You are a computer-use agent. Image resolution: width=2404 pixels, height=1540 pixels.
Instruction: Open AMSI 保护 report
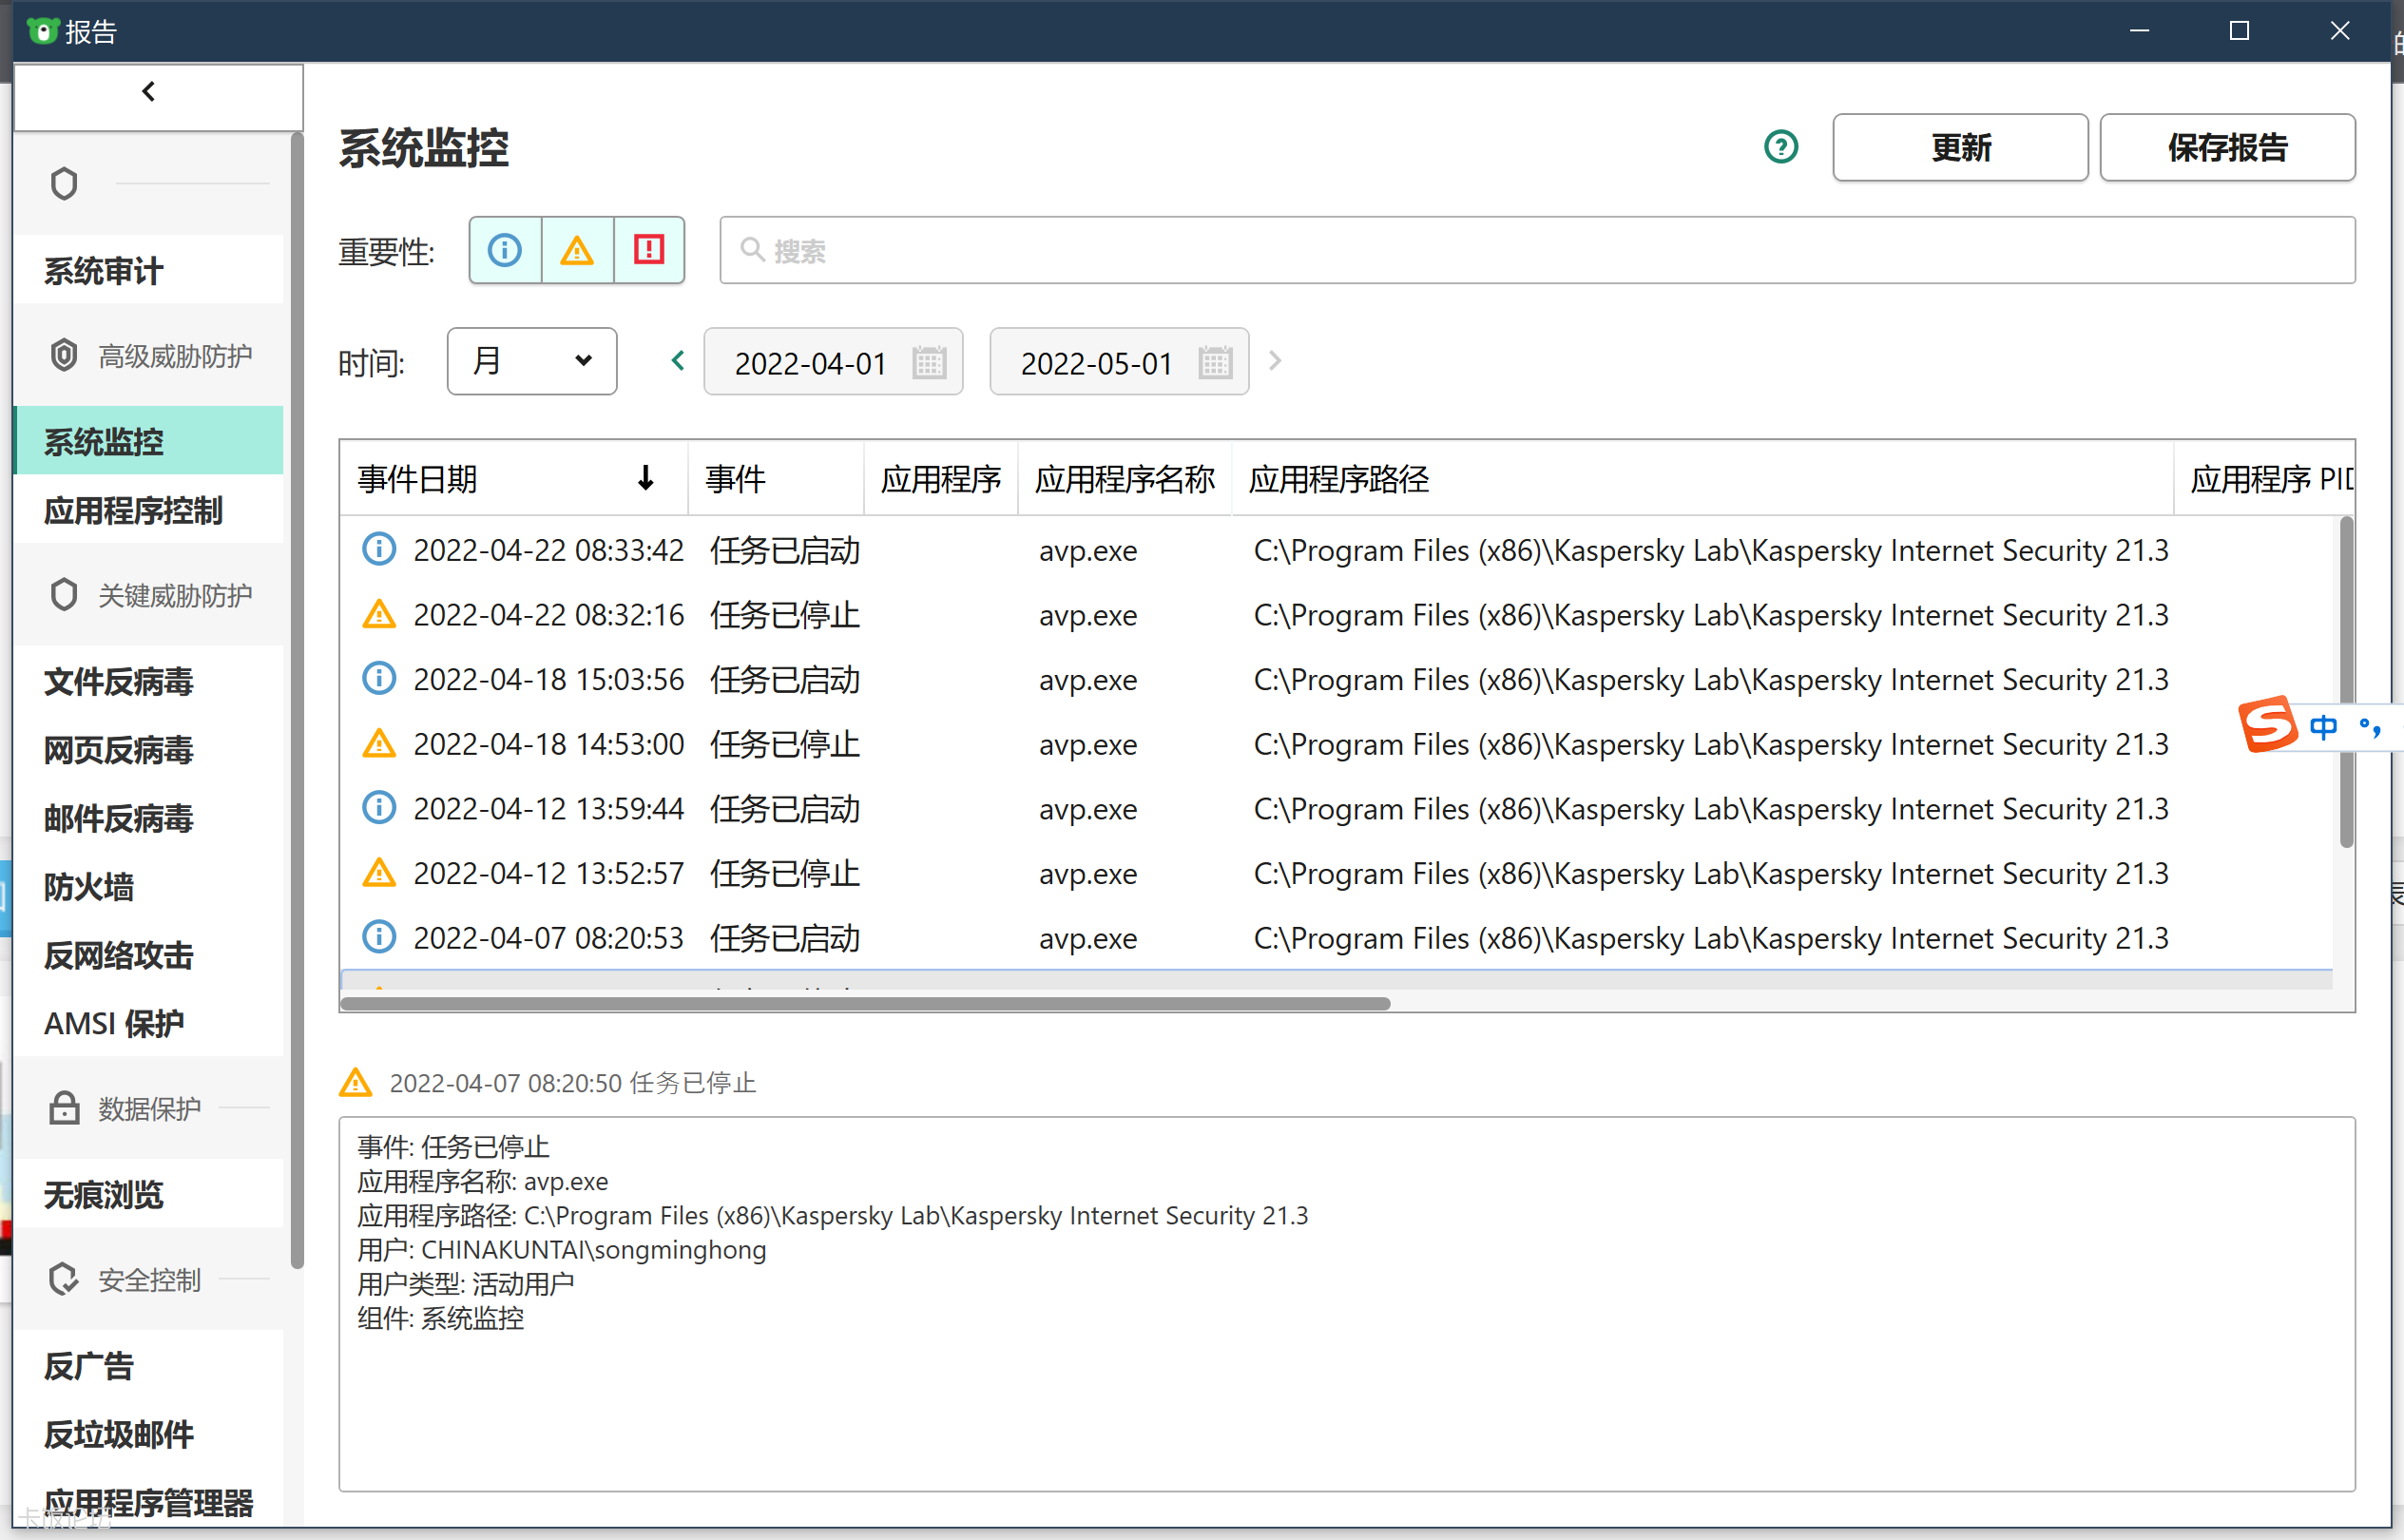click(x=148, y=1023)
